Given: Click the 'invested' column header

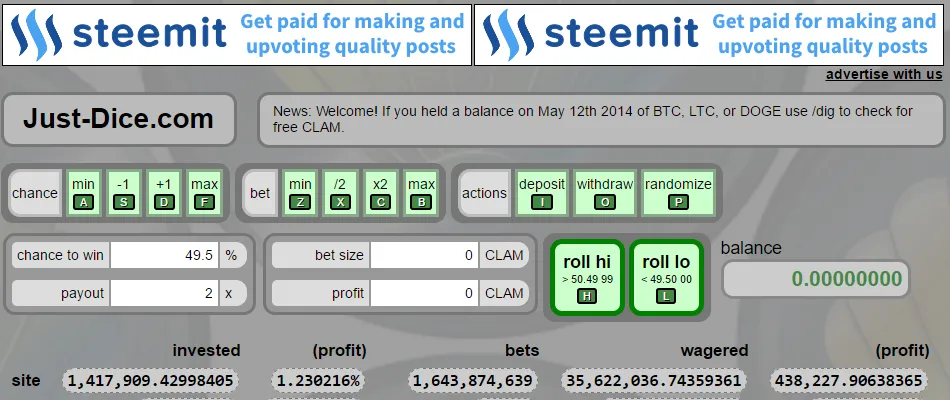Looking at the screenshot, I should point(206,350).
